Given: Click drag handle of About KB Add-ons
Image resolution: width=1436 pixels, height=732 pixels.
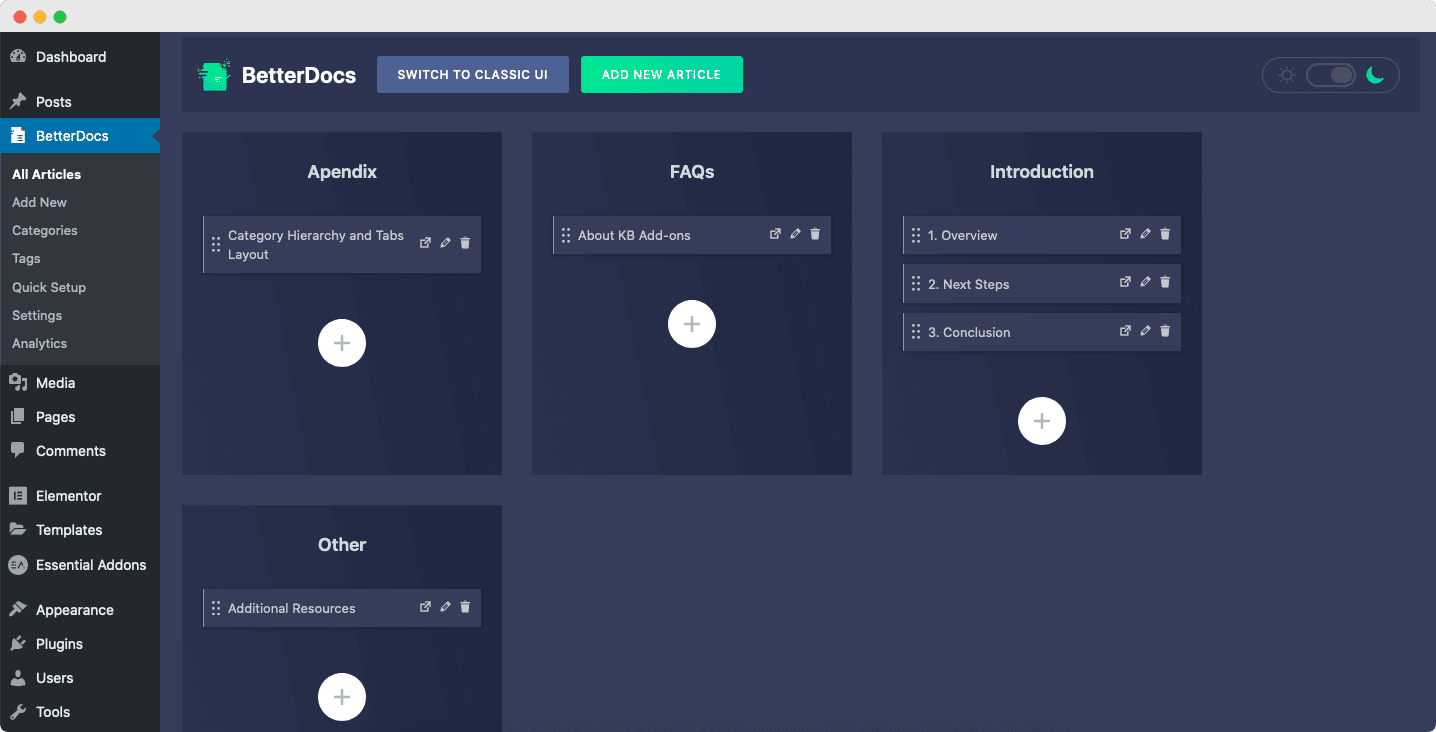Looking at the screenshot, I should pyautogui.click(x=566, y=235).
